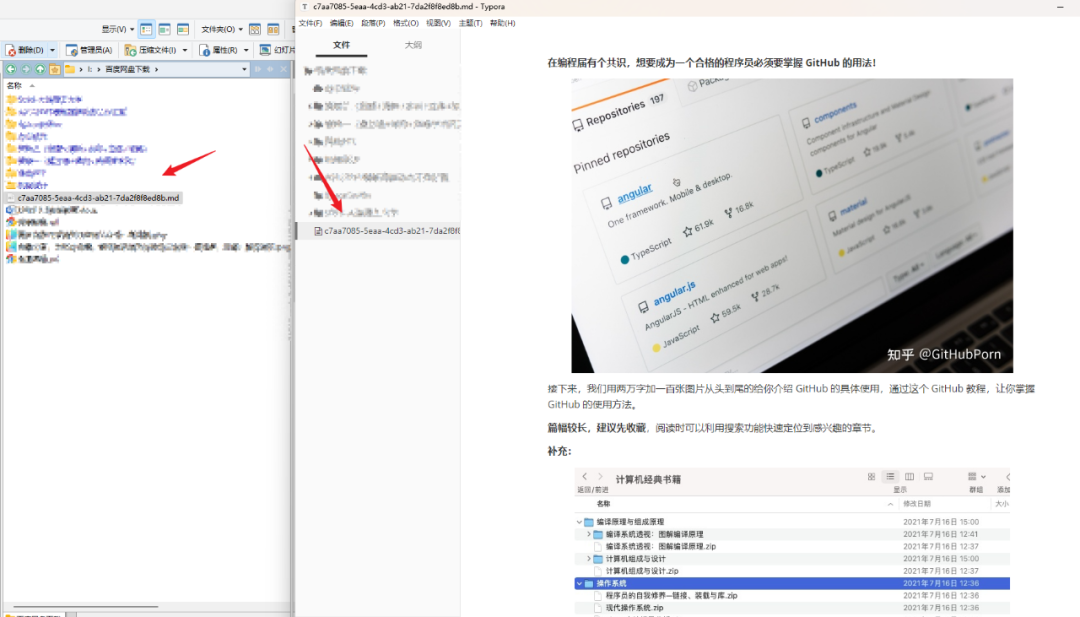
Task: Click the pane play-style icon beside the address bar
Action: click(x=258, y=70)
